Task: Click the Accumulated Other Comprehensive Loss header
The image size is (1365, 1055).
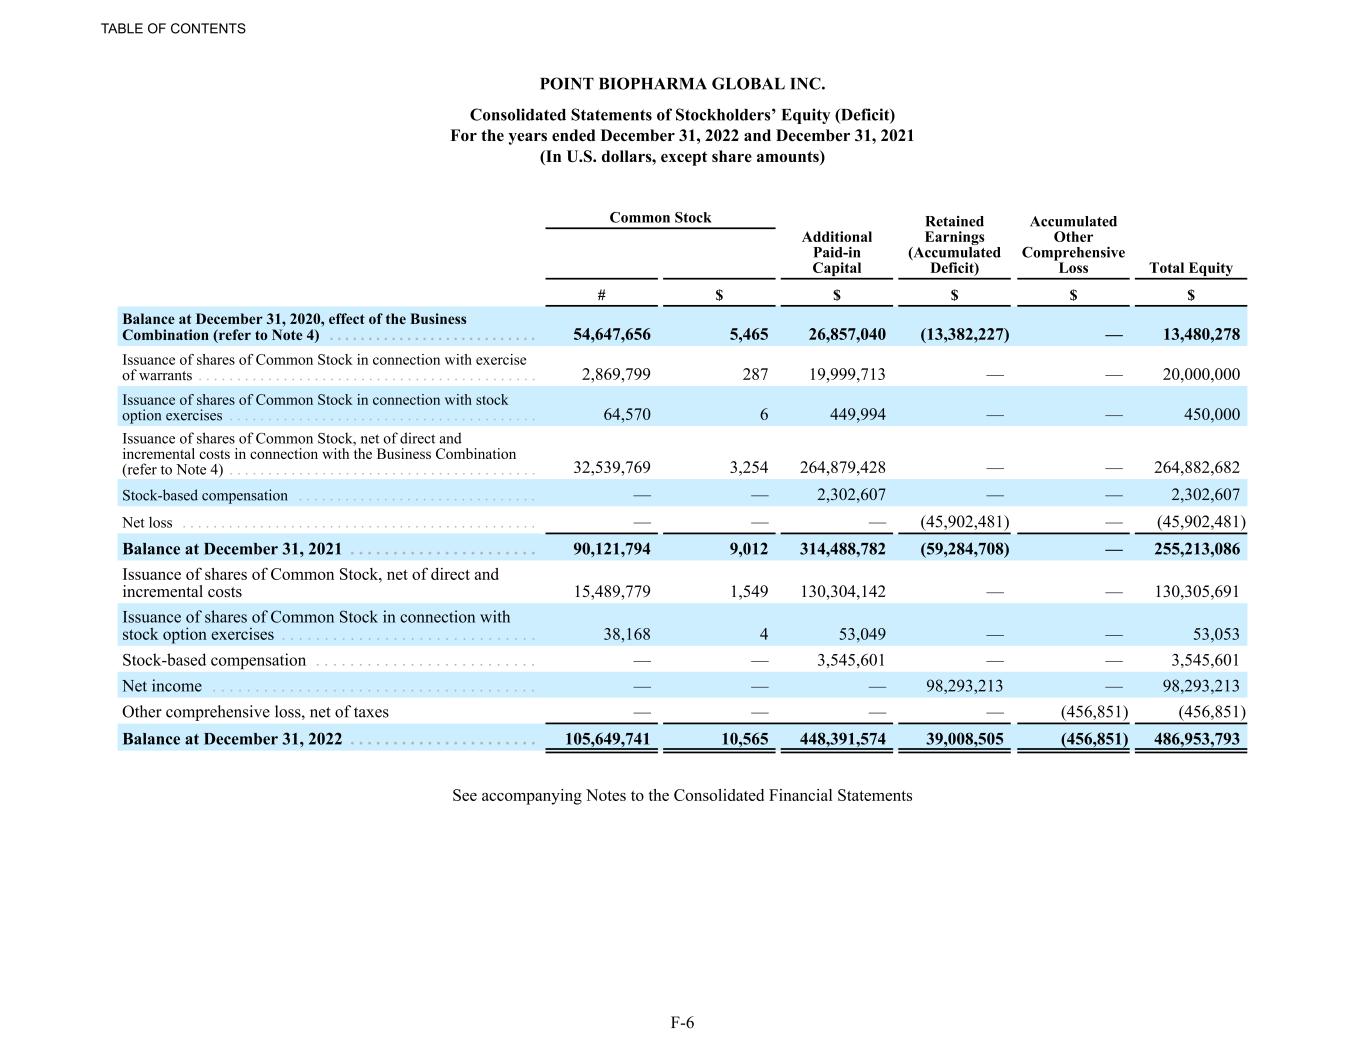Action: pyautogui.click(x=1073, y=244)
